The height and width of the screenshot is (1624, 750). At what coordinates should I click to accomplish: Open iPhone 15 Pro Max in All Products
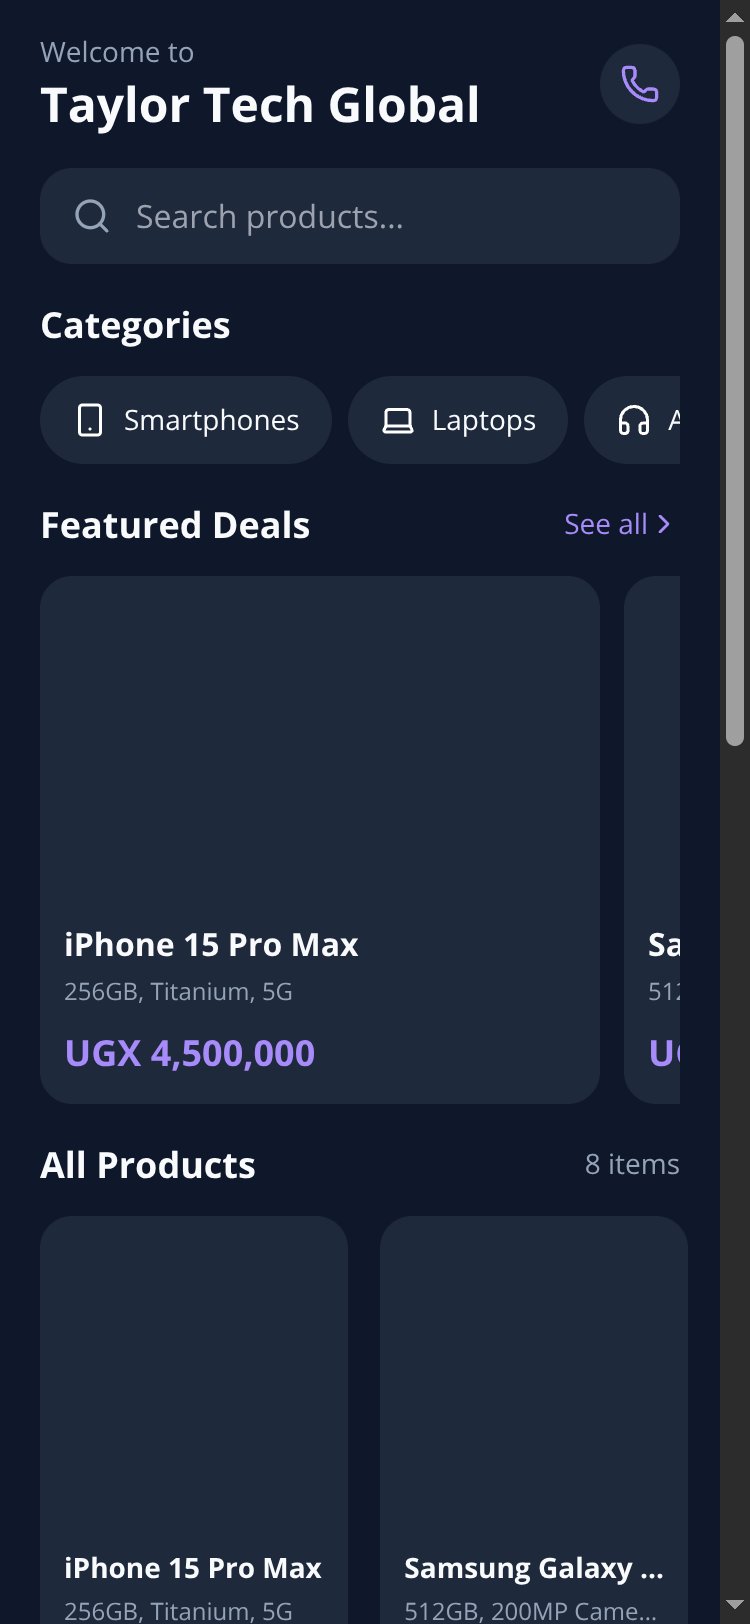tap(194, 1420)
